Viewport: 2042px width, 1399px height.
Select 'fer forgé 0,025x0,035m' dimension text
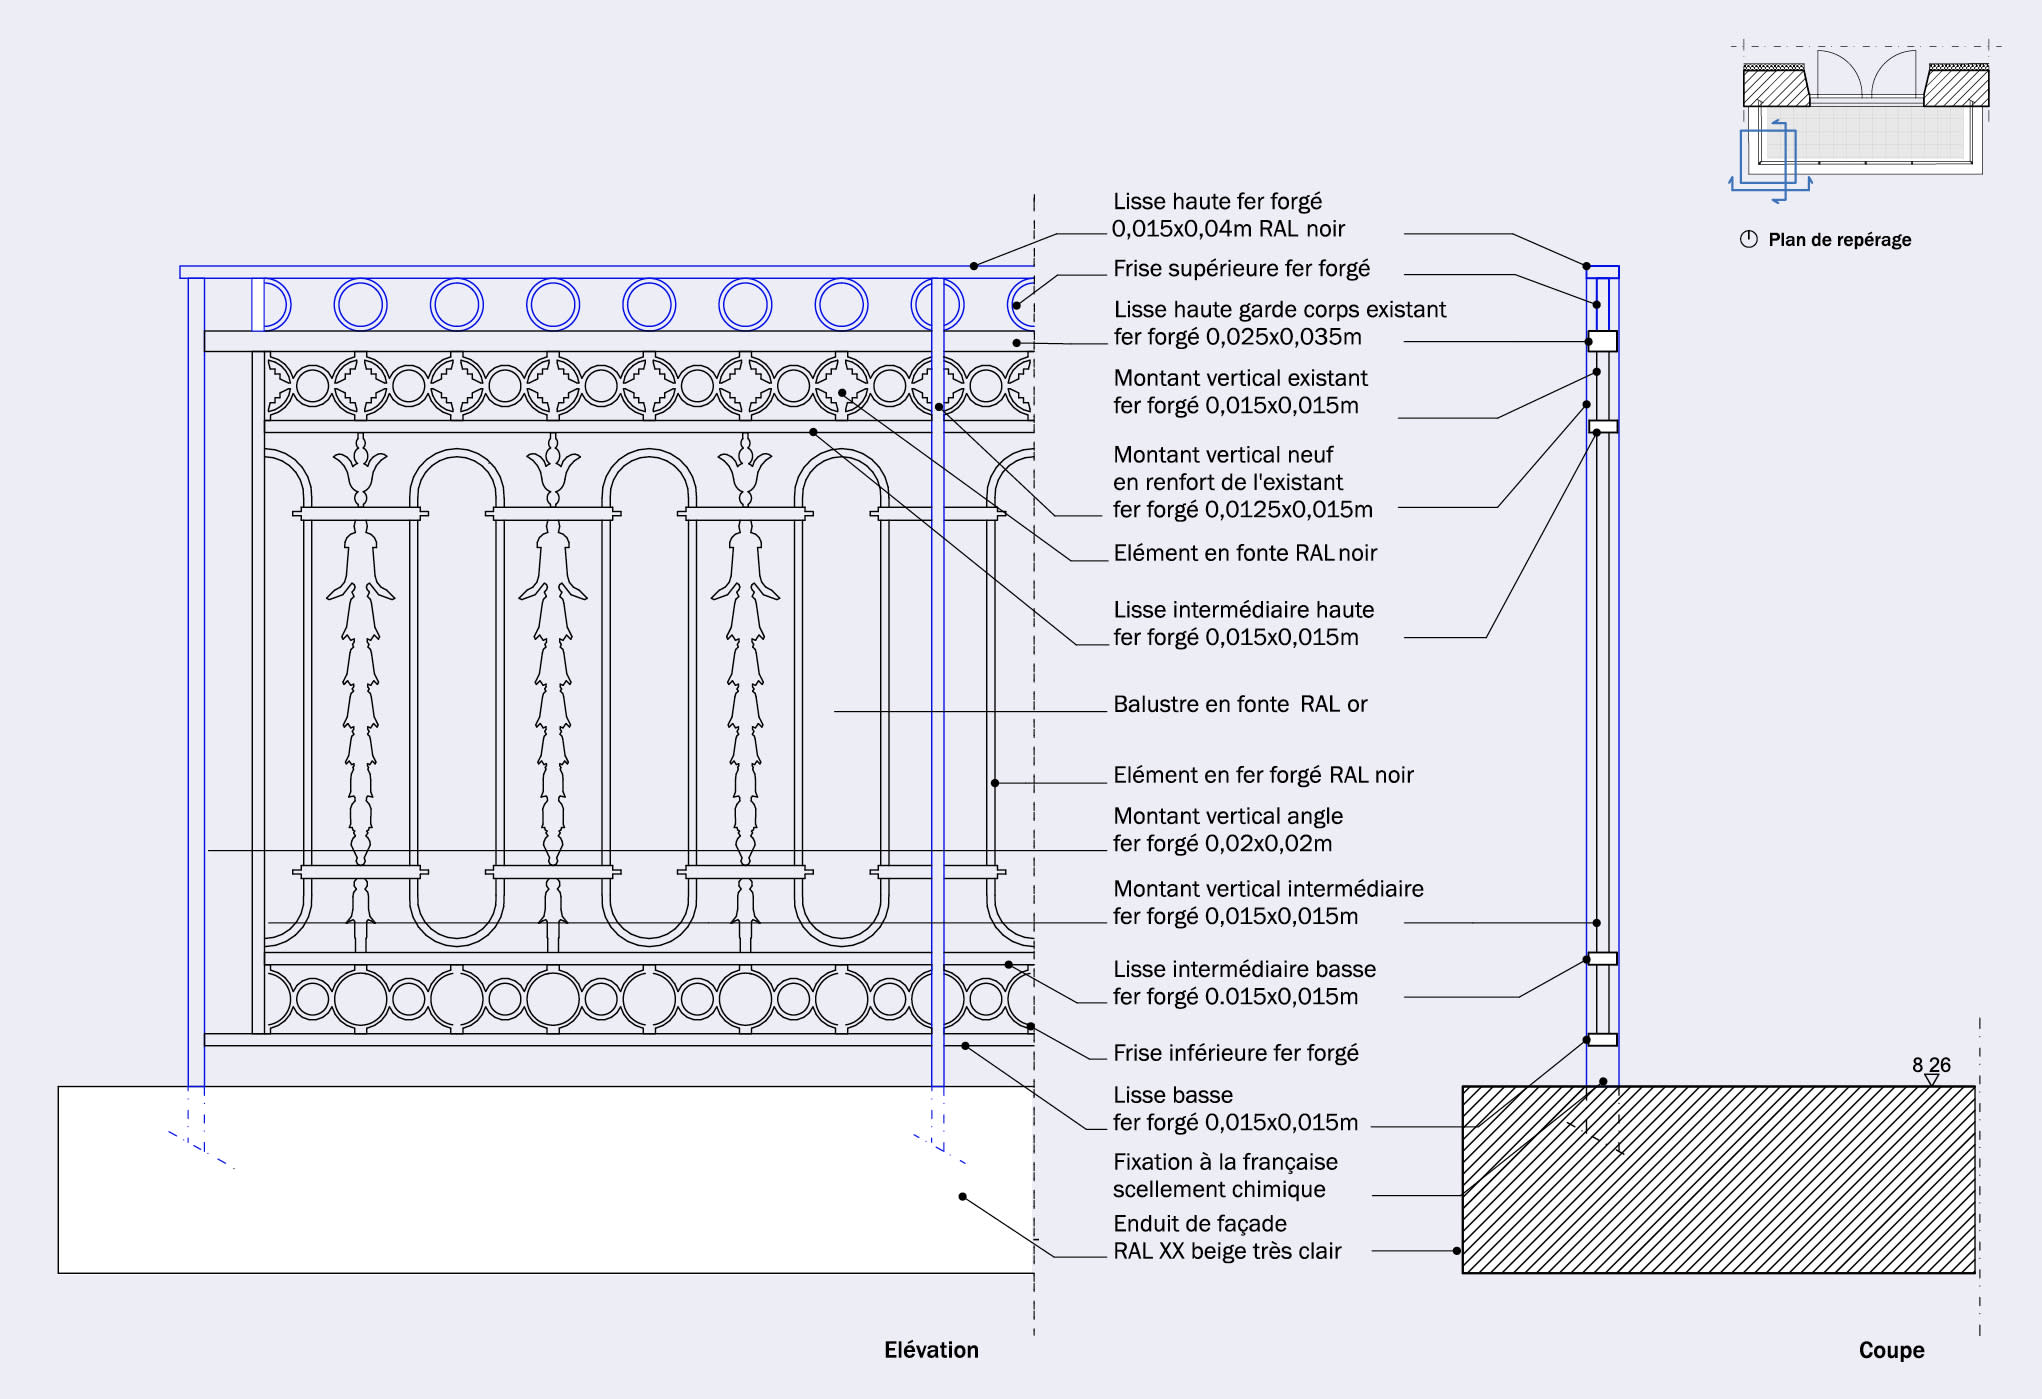pyautogui.click(x=1237, y=337)
